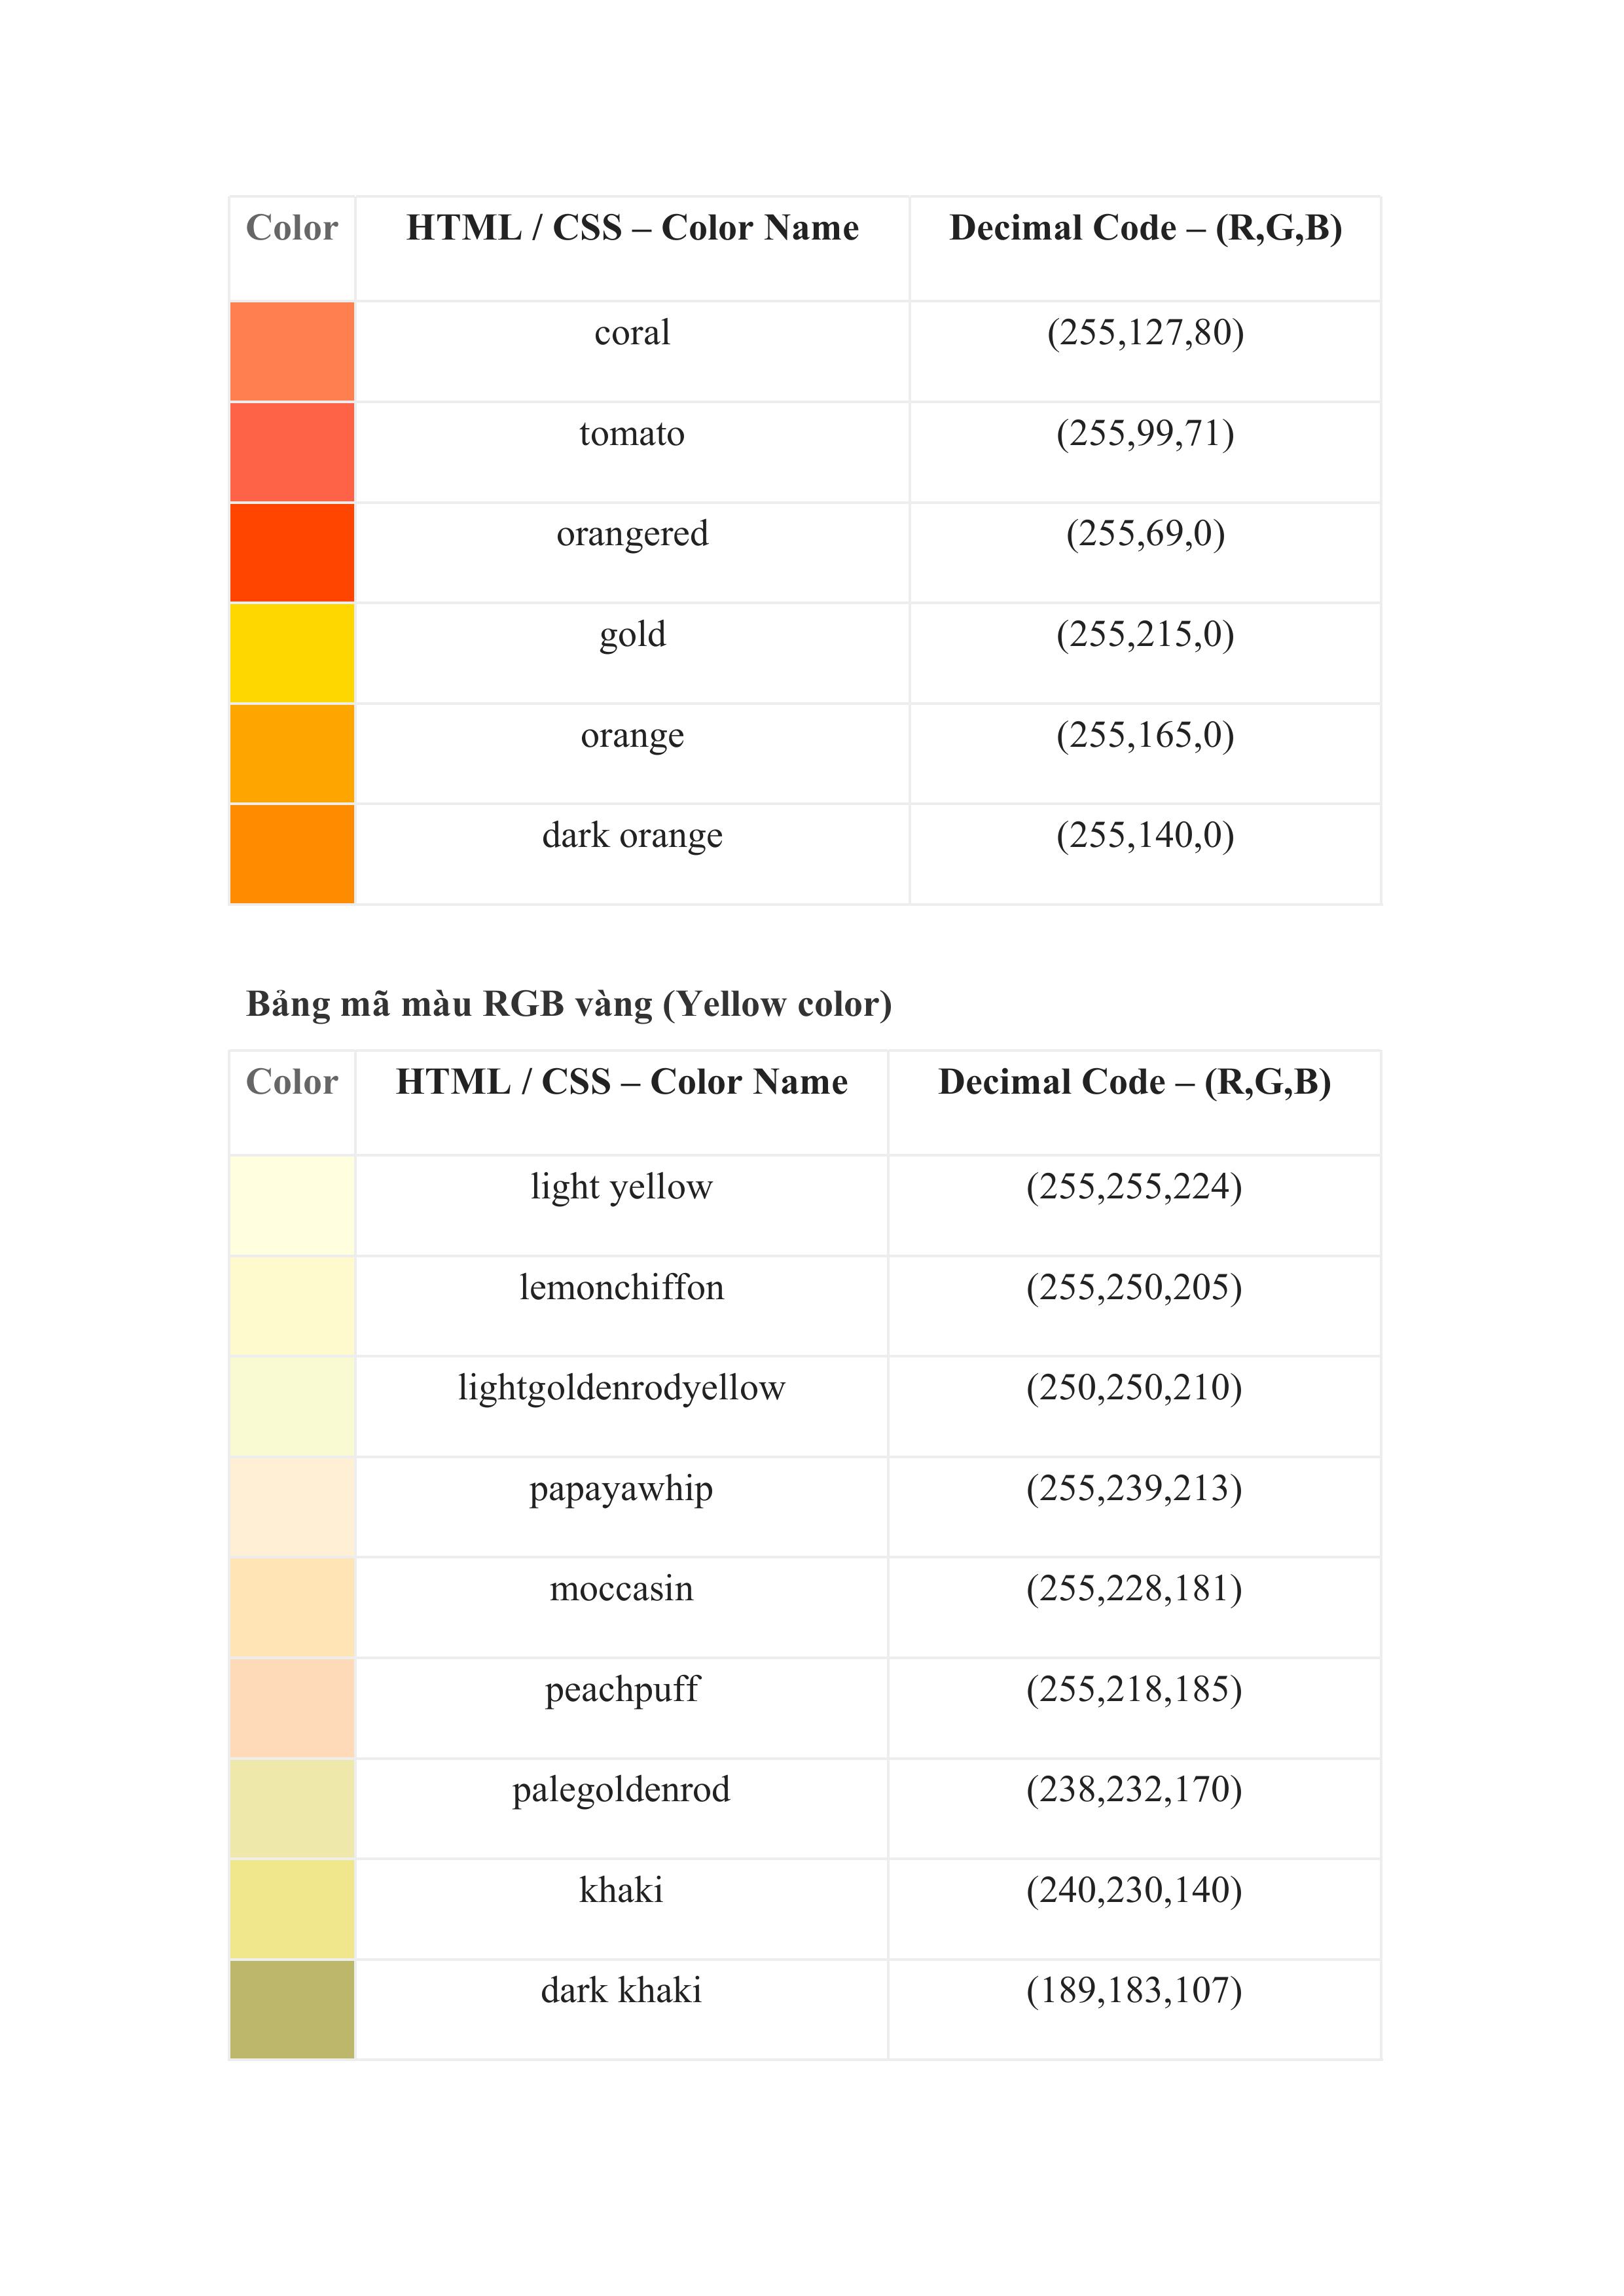Pick the orangered color swatch

tap(292, 552)
